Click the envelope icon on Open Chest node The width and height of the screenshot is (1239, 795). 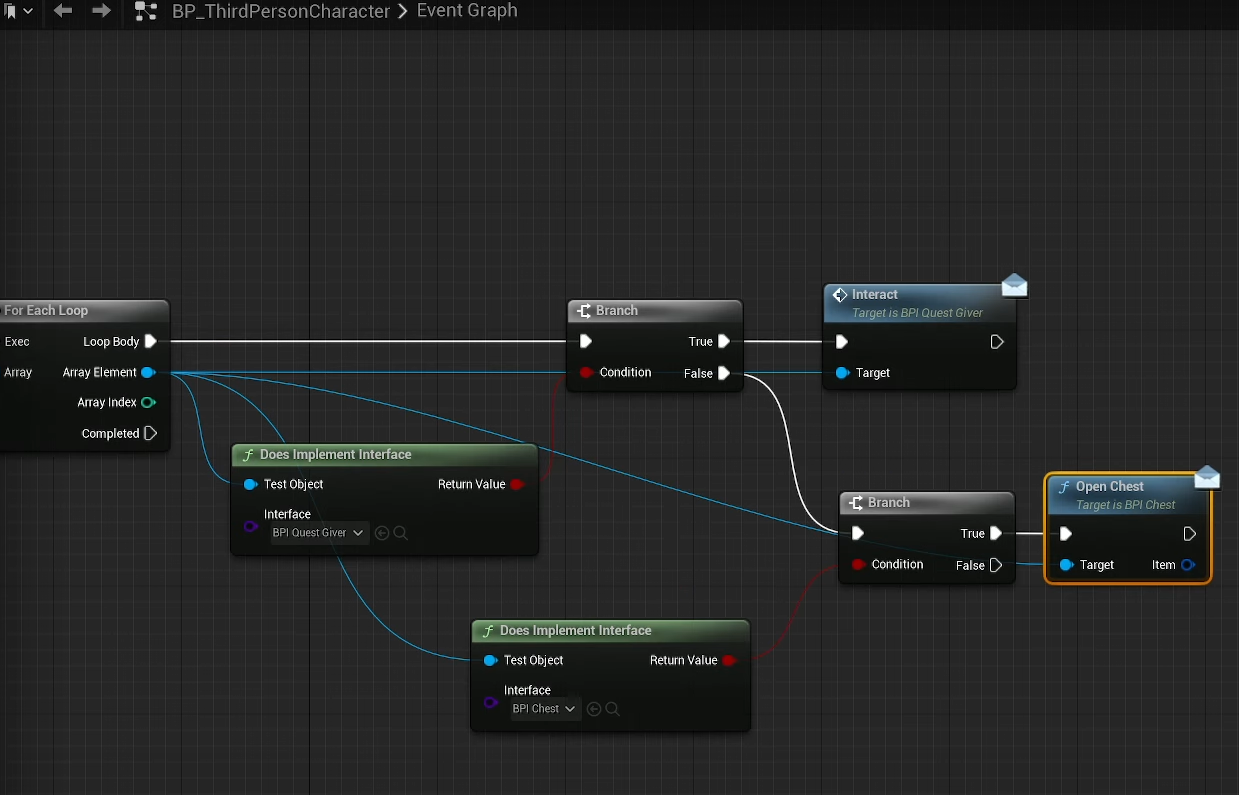1207,478
